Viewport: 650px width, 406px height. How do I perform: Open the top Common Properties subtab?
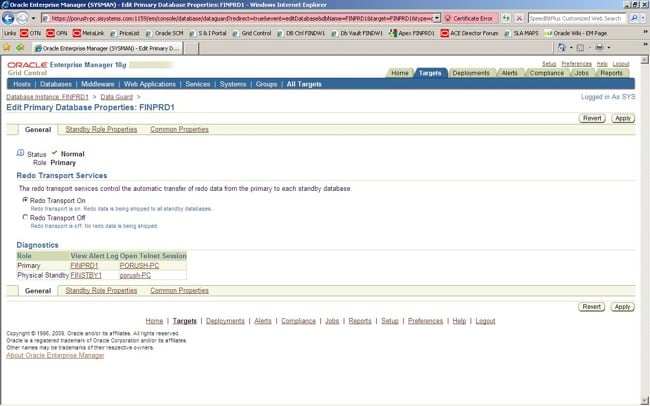click(x=179, y=129)
